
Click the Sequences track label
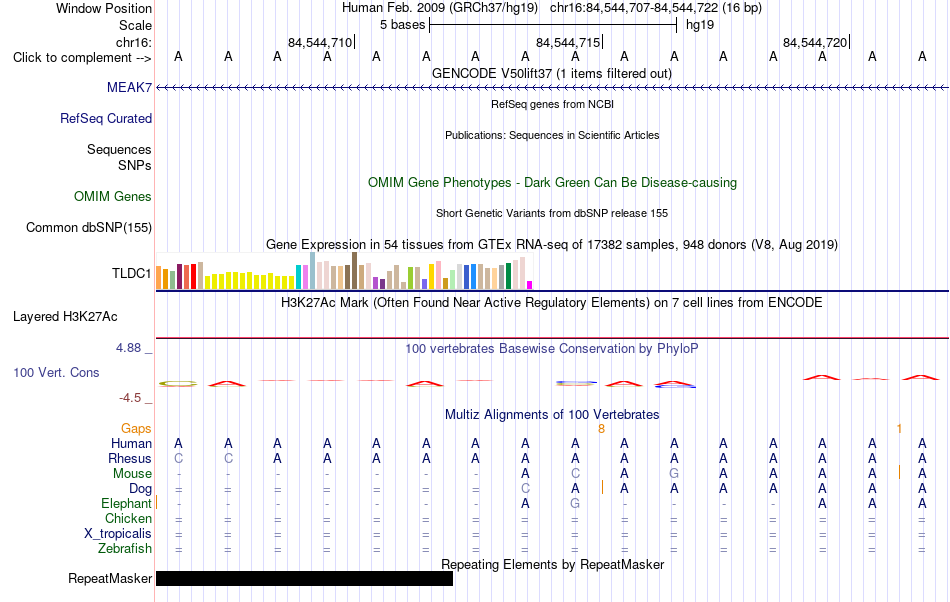pos(119,150)
